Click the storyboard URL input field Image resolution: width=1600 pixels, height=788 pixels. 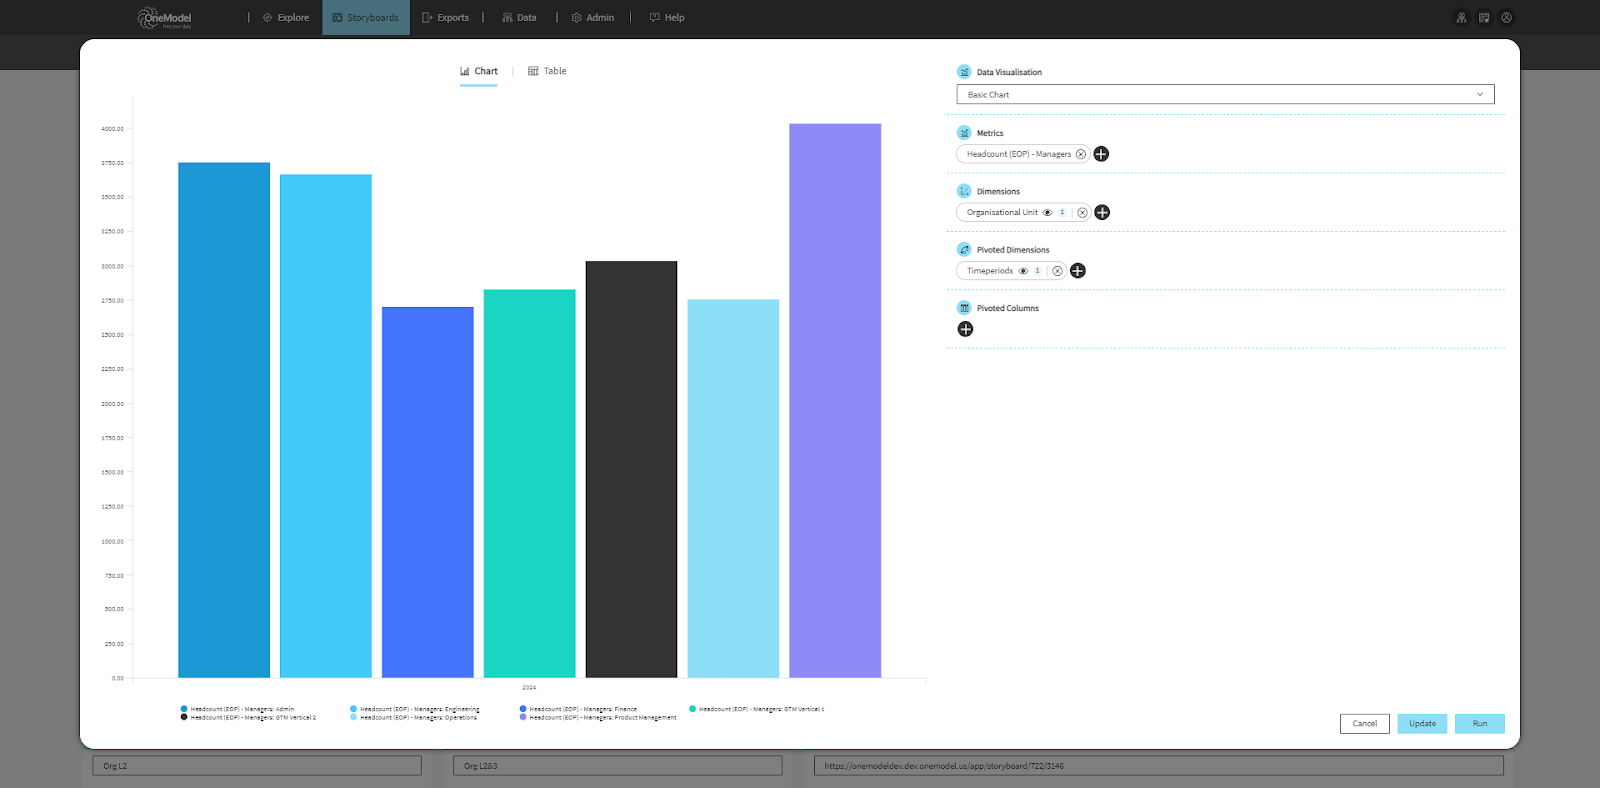(1158, 766)
